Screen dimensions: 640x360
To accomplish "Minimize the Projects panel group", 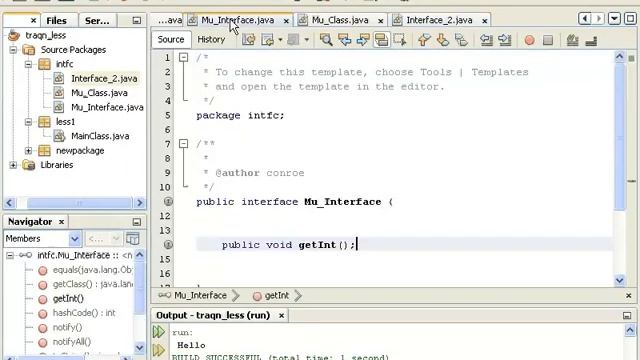I will tap(137, 20).
